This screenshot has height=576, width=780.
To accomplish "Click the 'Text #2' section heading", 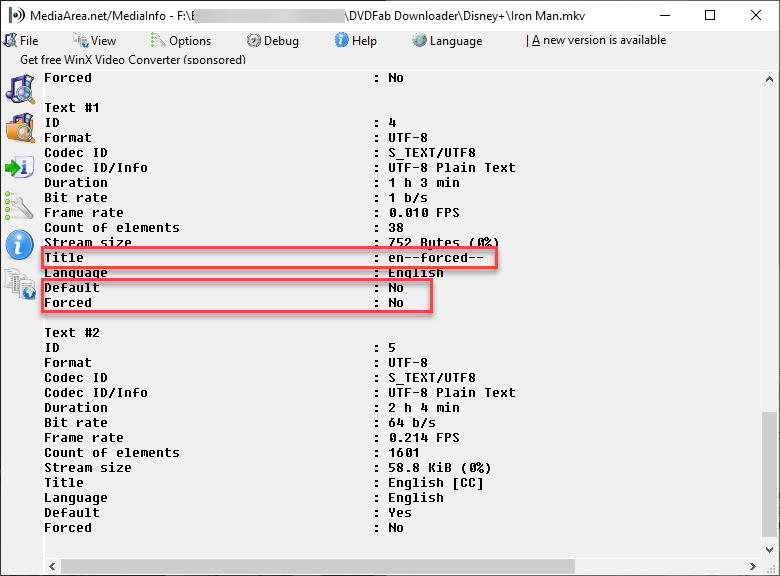I will click(x=72, y=332).
